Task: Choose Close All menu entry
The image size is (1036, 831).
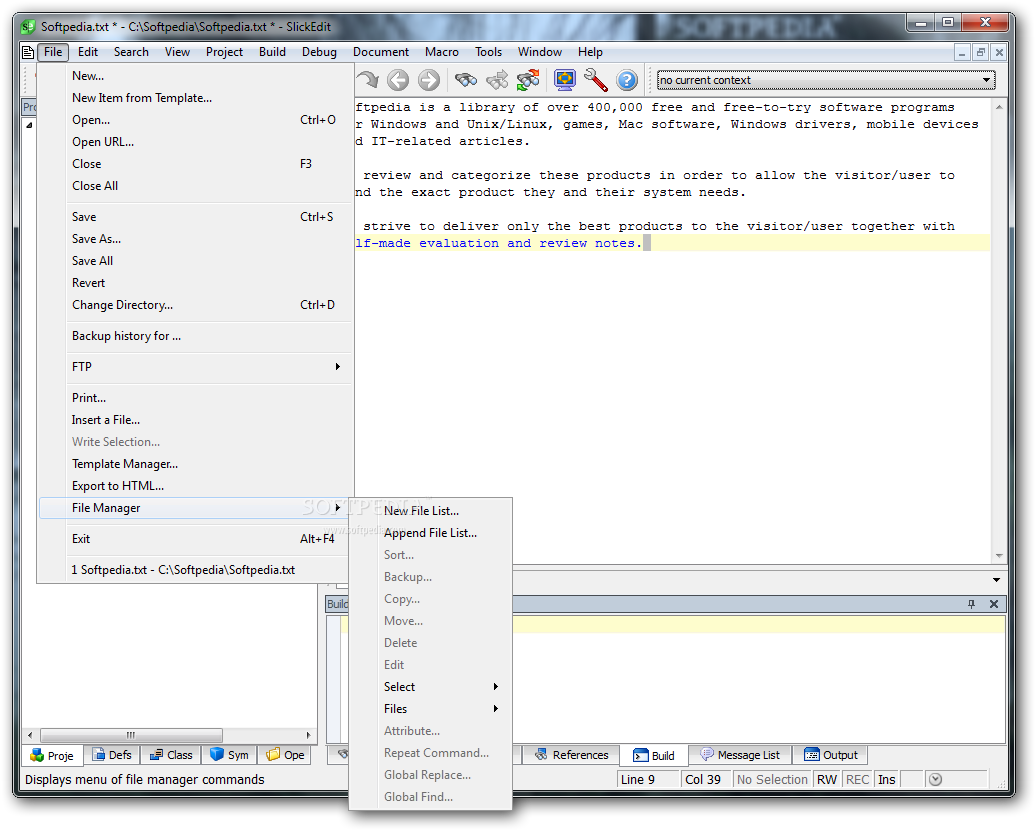Action: (193, 186)
